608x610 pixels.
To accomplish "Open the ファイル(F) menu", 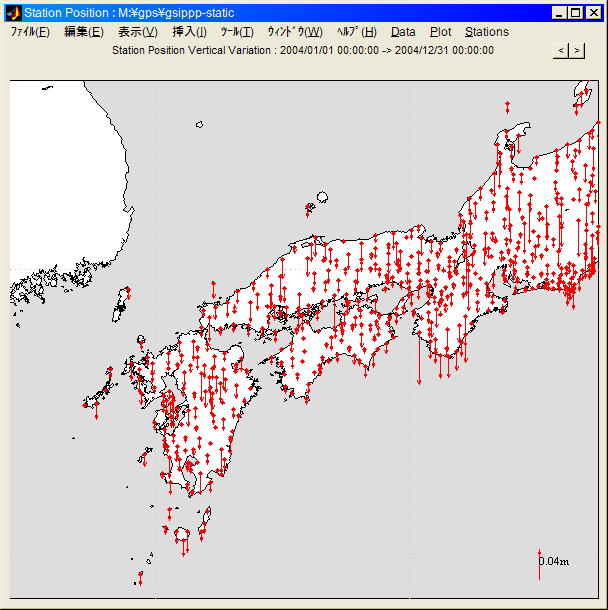I will [x=30, y=32].
